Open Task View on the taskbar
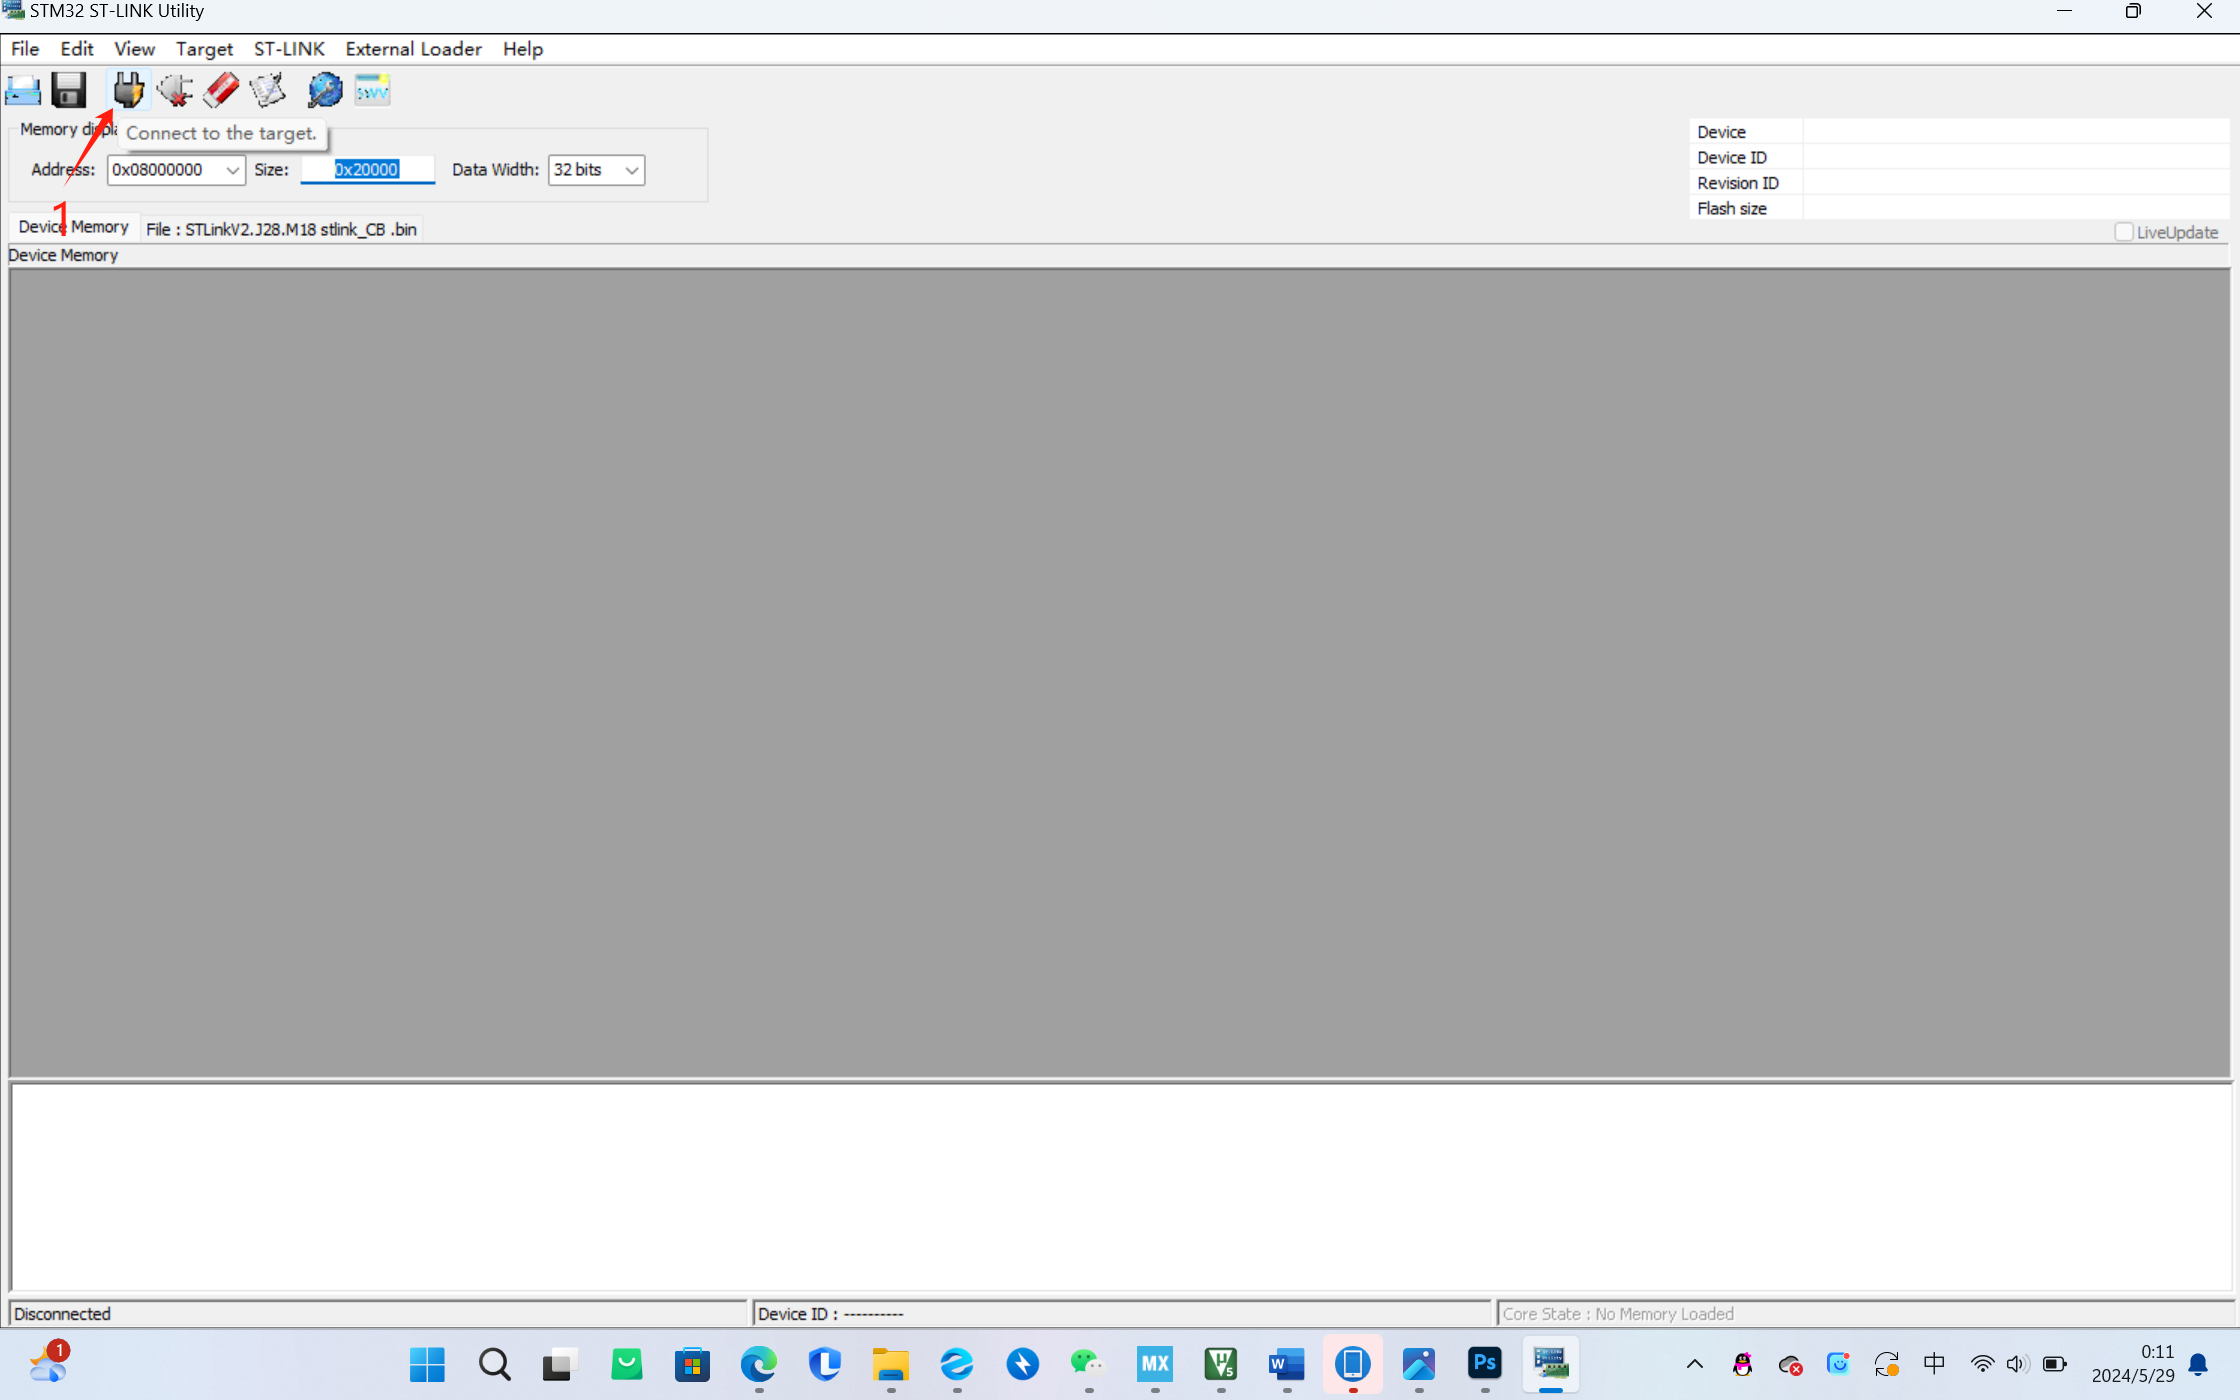The width and height of the screenshot is (2240, 1400). [x=560, y=1364]
